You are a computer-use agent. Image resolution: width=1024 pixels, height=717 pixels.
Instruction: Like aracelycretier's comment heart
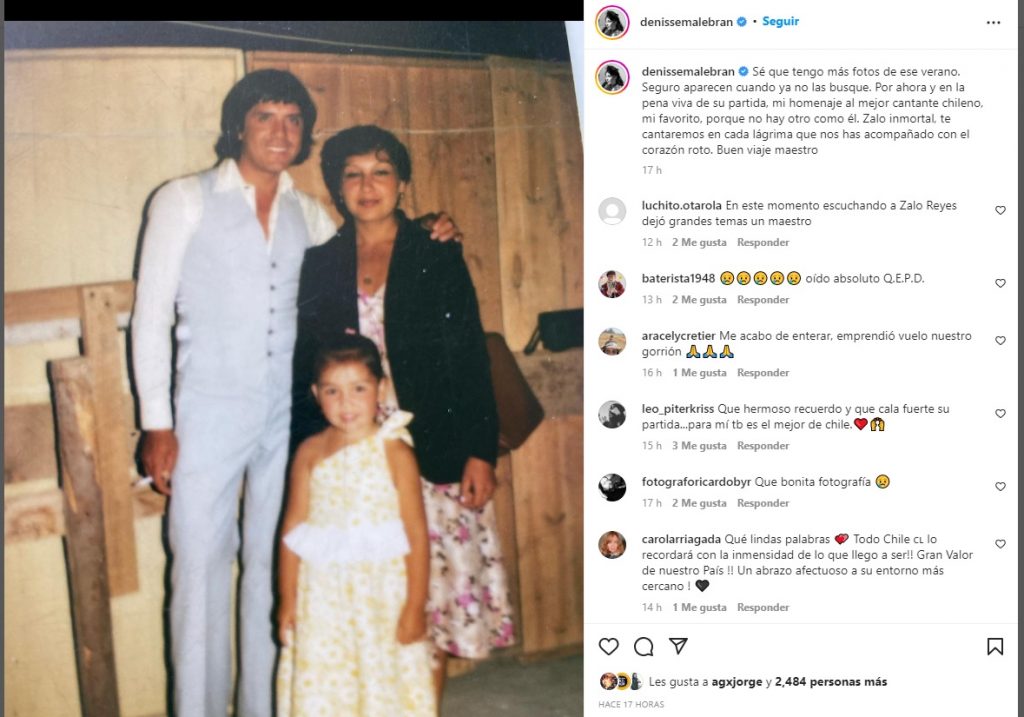pos(1000,341)
